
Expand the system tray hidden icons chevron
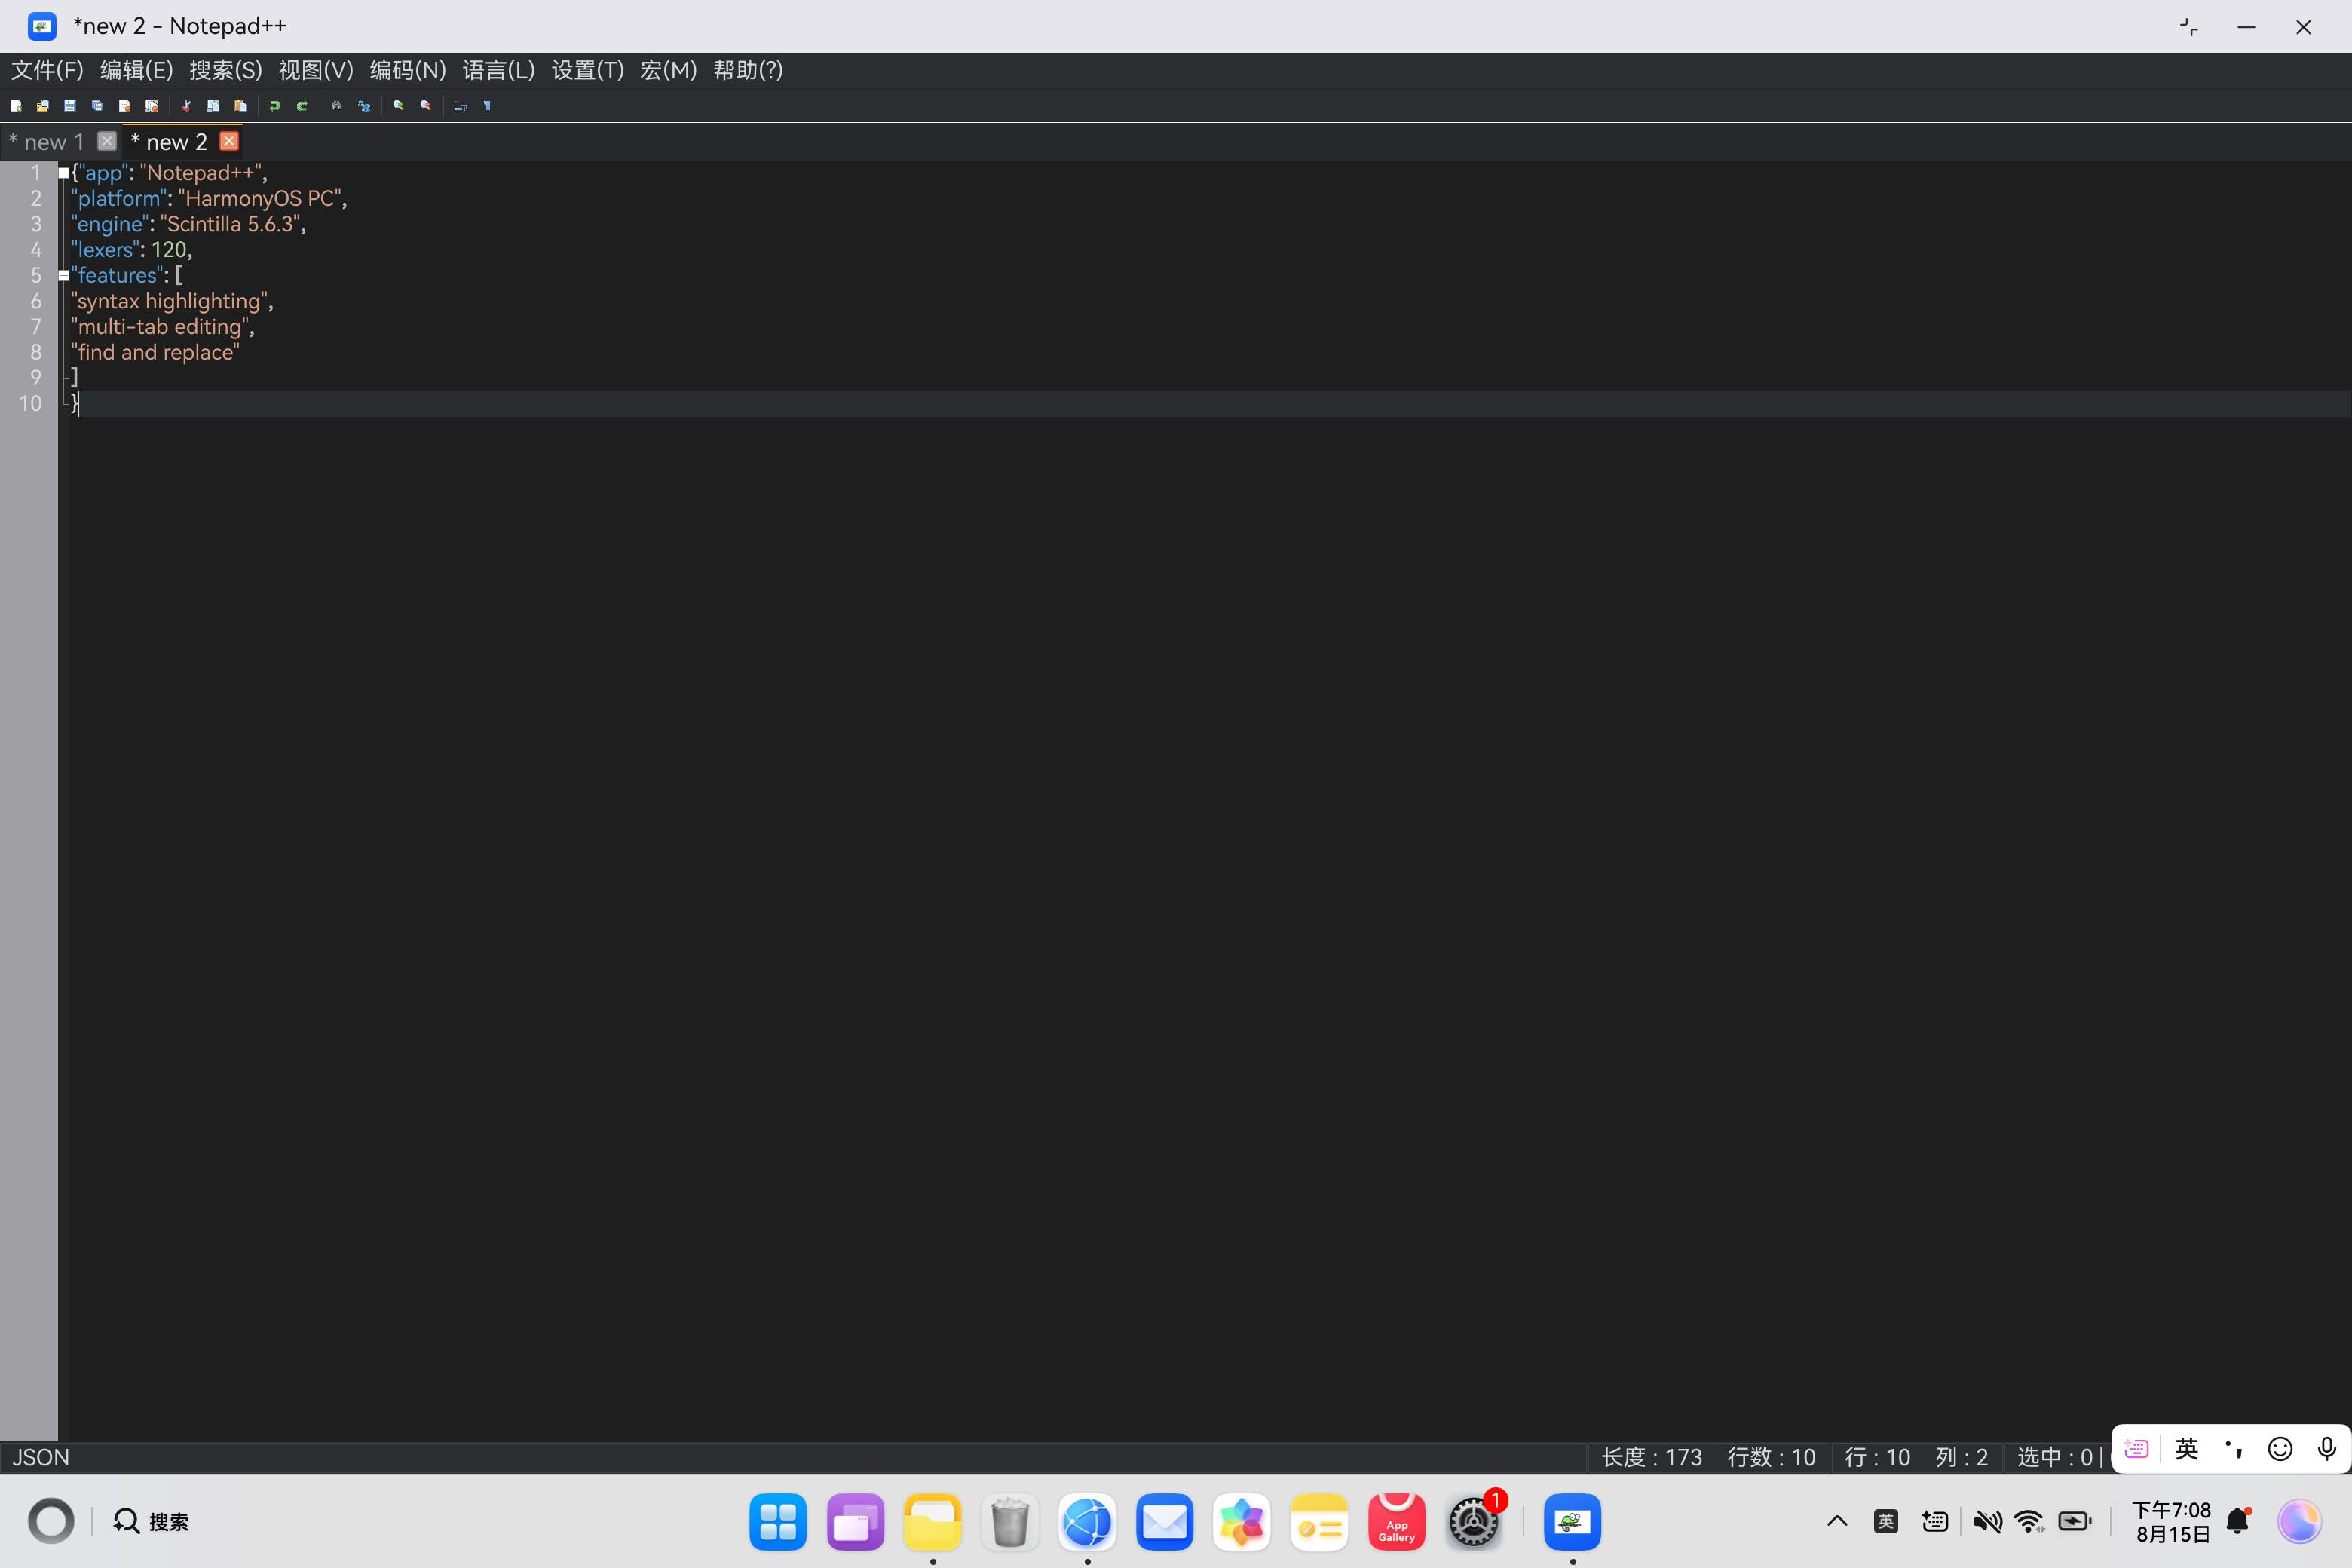click(1837, 1521)
